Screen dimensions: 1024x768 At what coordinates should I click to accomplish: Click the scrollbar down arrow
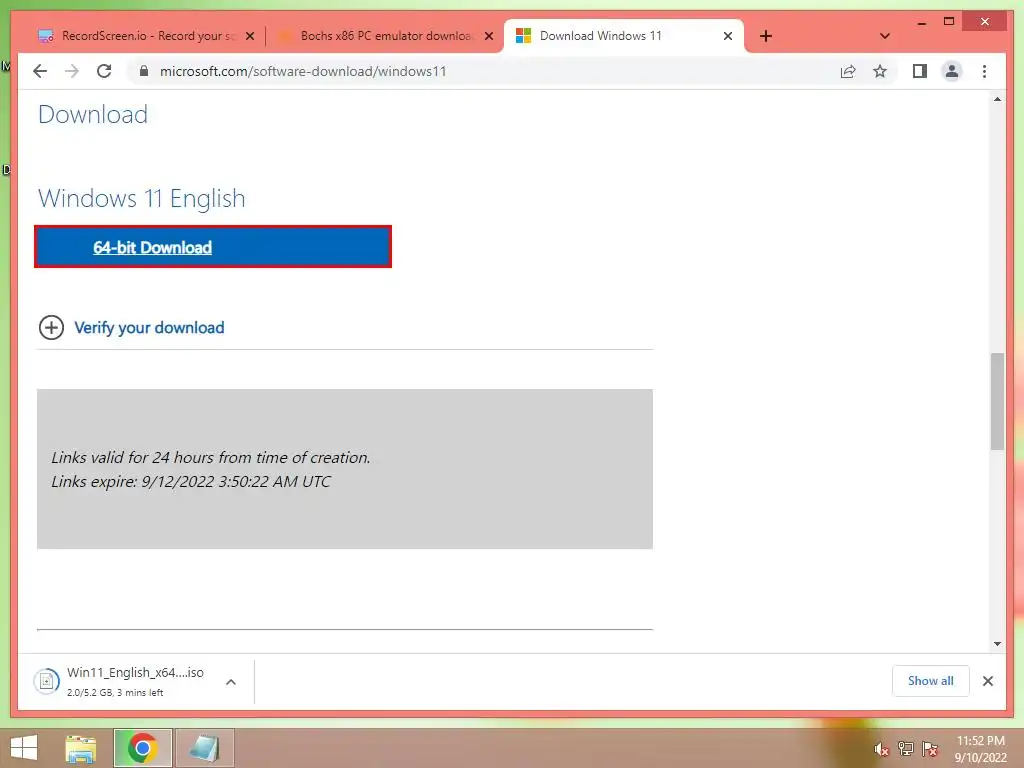point(997,644)
